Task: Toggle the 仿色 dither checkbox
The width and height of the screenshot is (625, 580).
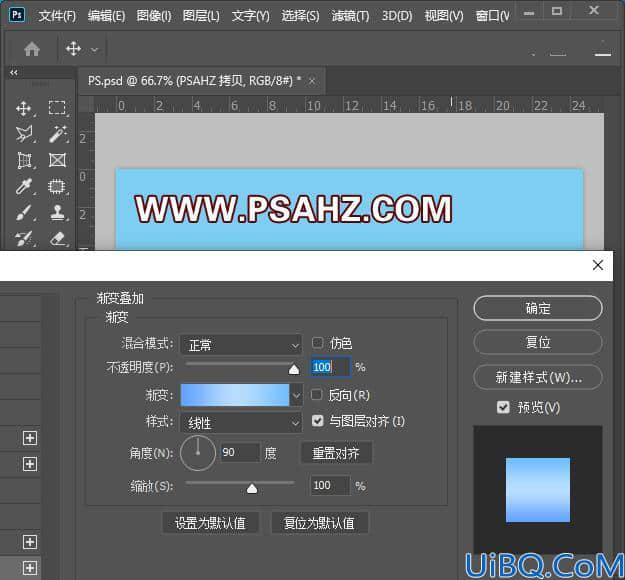Action: (317, 342)
